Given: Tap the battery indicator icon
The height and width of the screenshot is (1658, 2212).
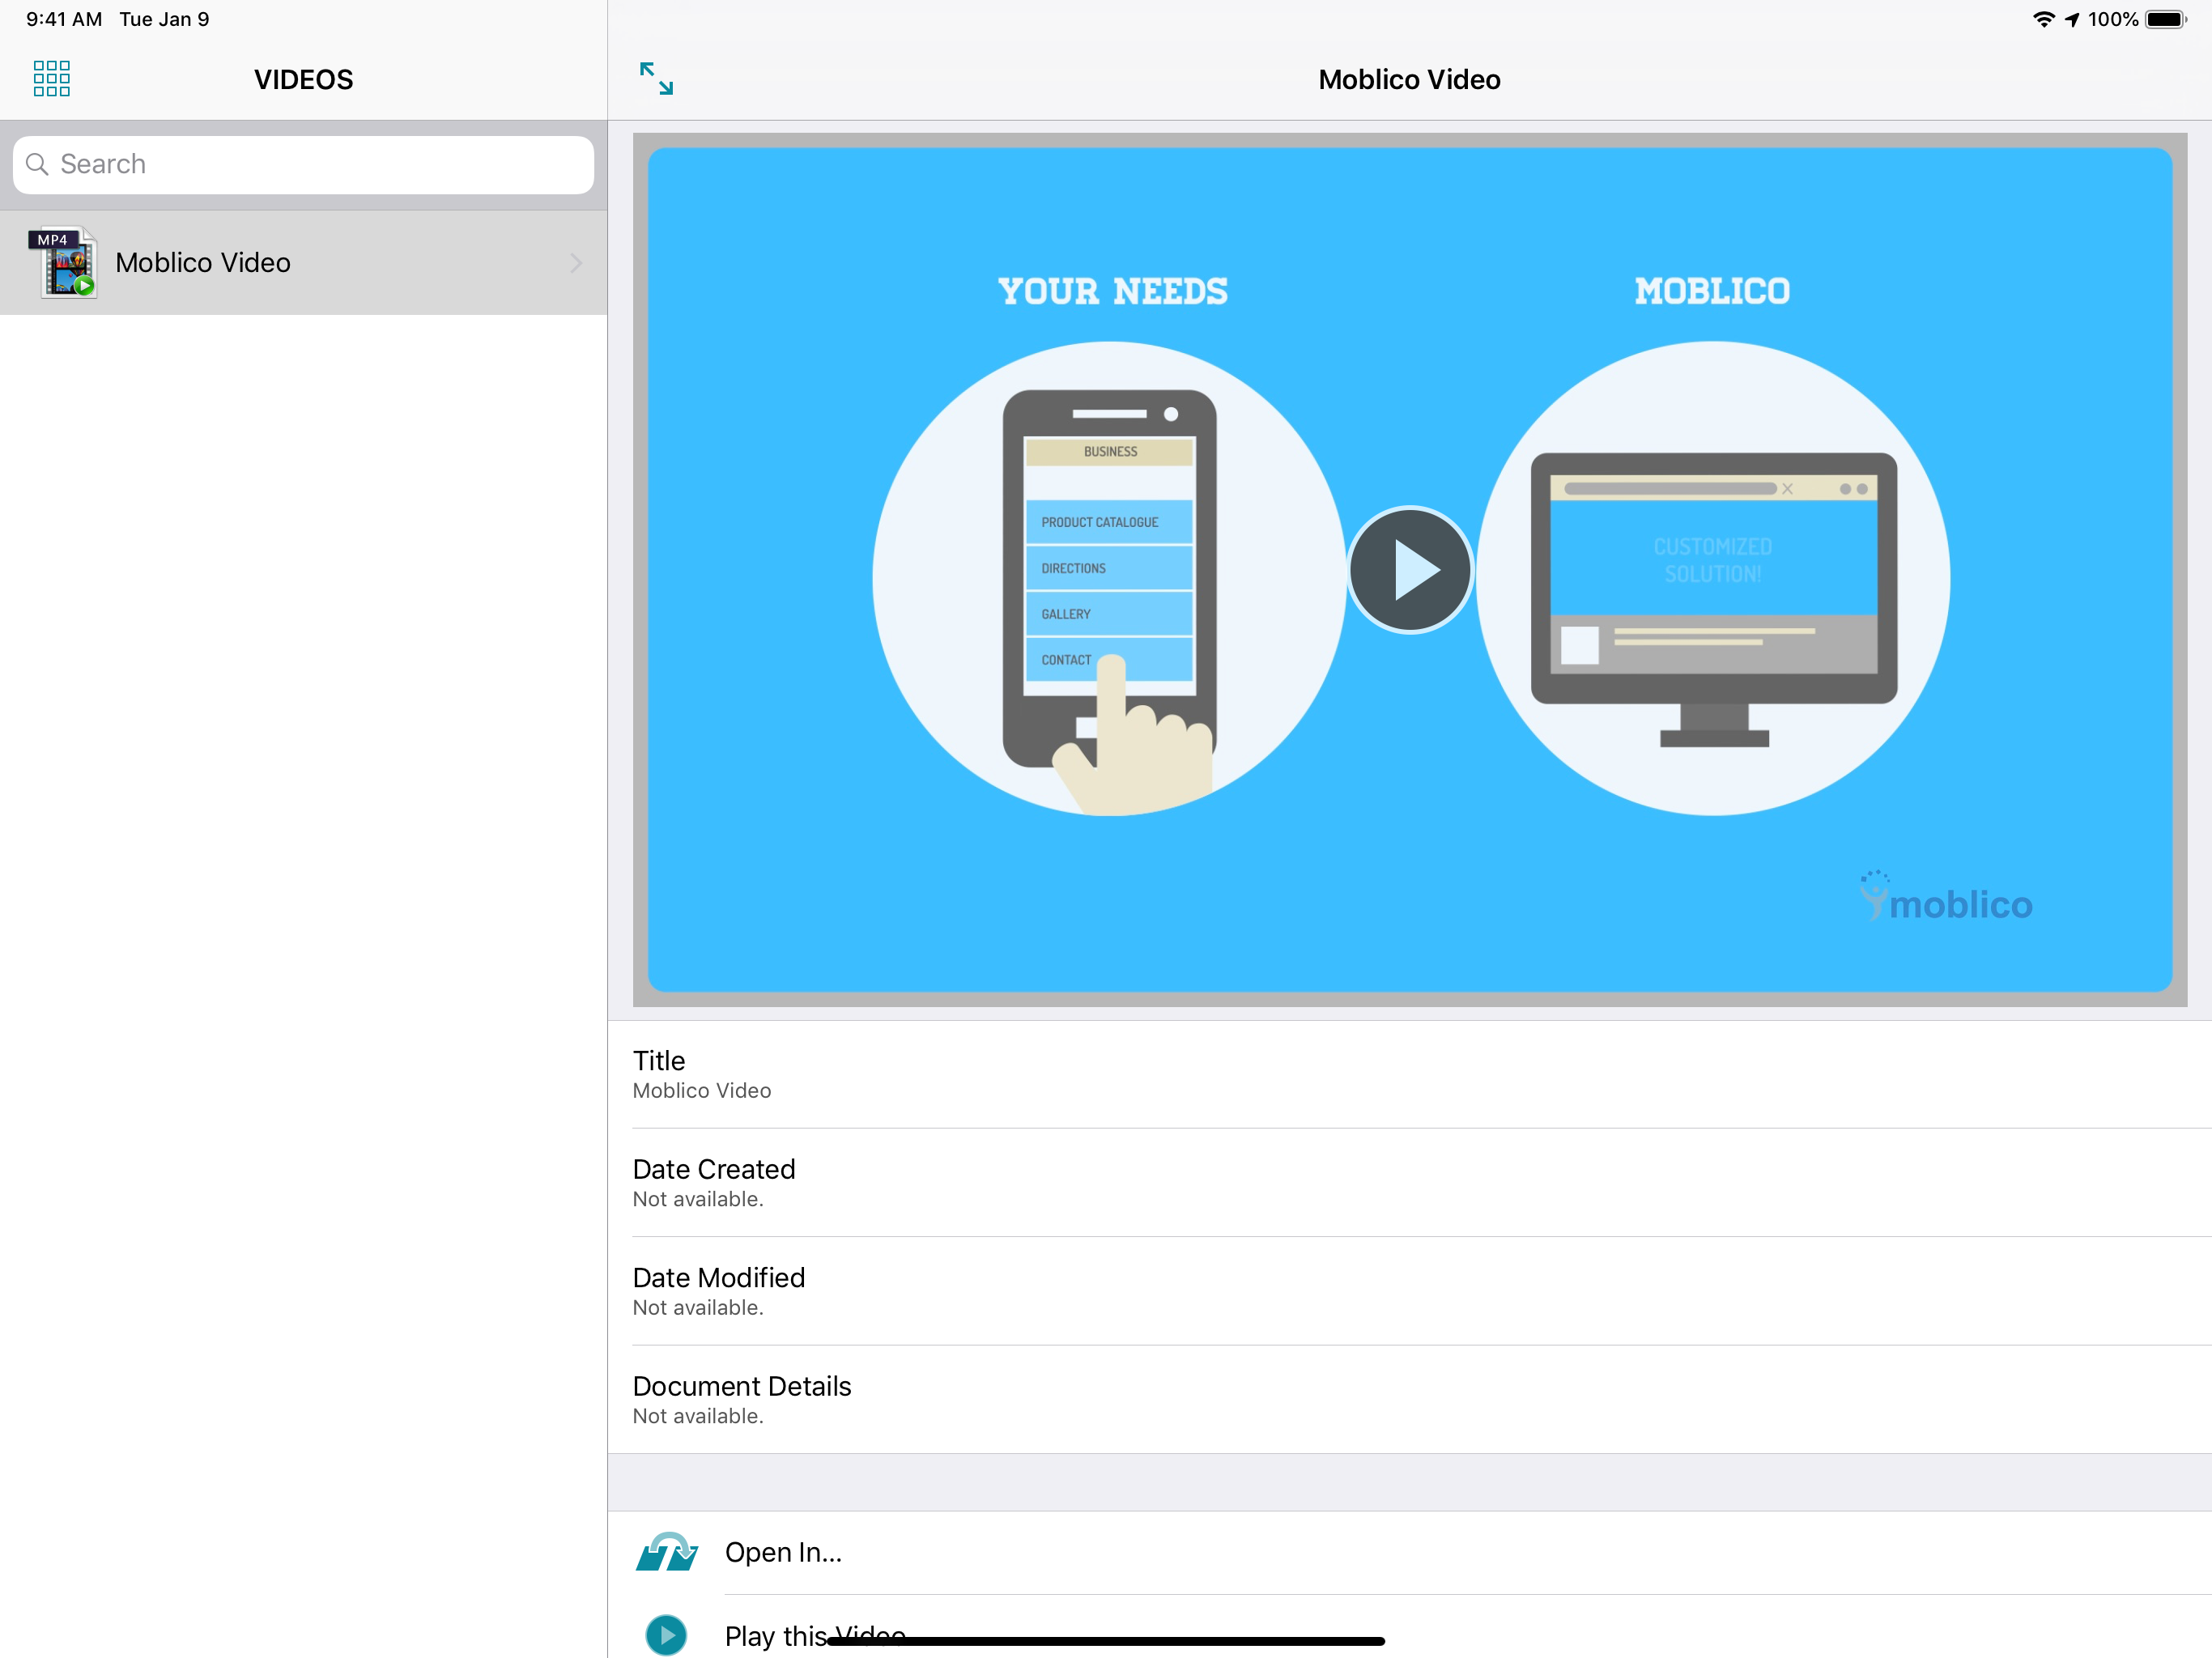Looking at the screenshot, I should (2166, 19).
